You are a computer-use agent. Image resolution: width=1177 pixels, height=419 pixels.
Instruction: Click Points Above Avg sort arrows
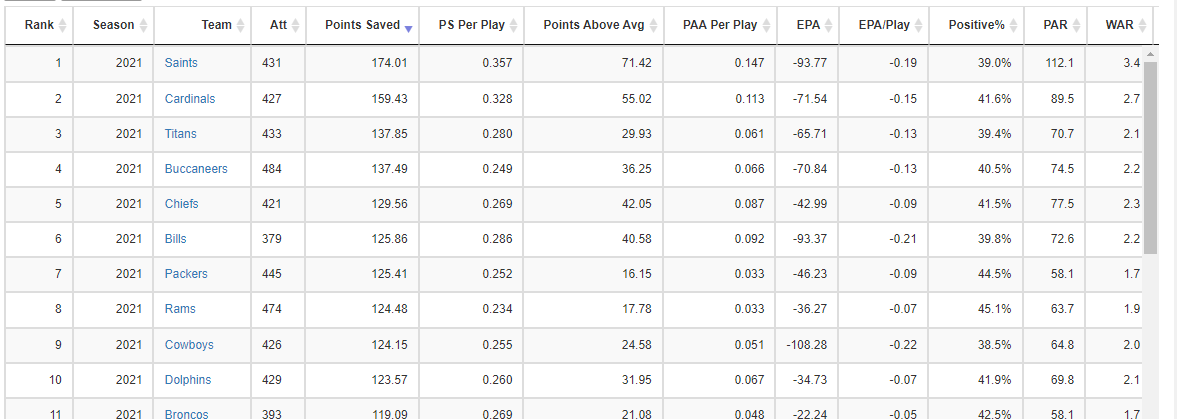click(653, 26)
